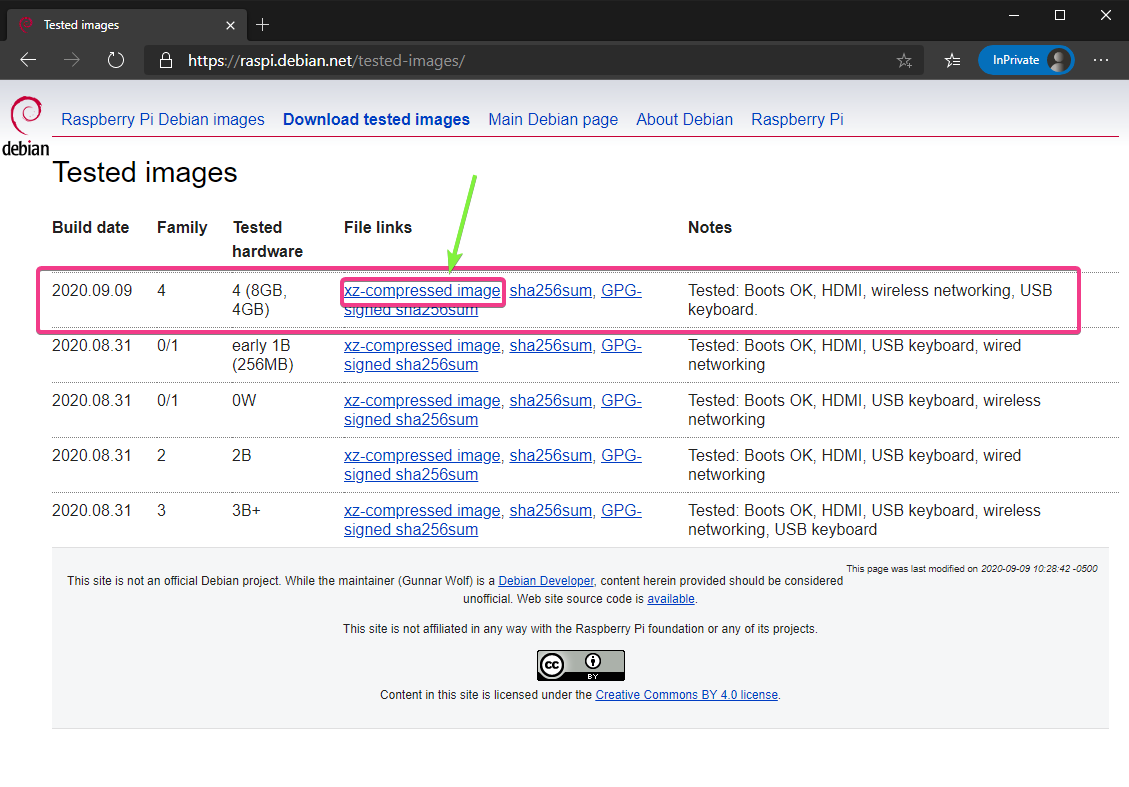Click the source code 'available' link
Screen dimensions: 1129x787
(670, 599)
